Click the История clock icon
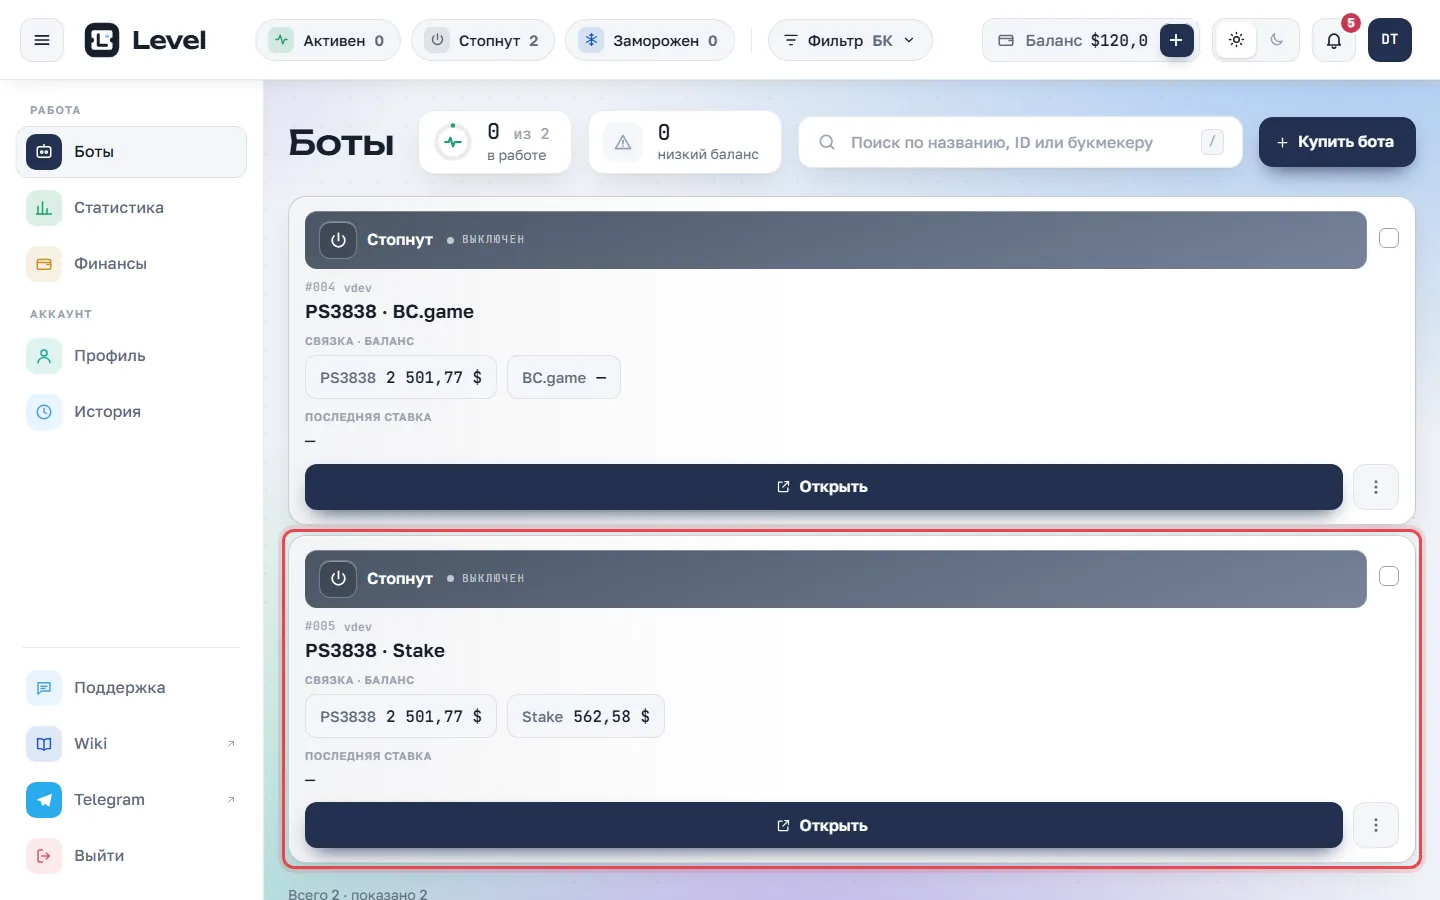This screenshot has width=1440, height=900. click(44, 412)
